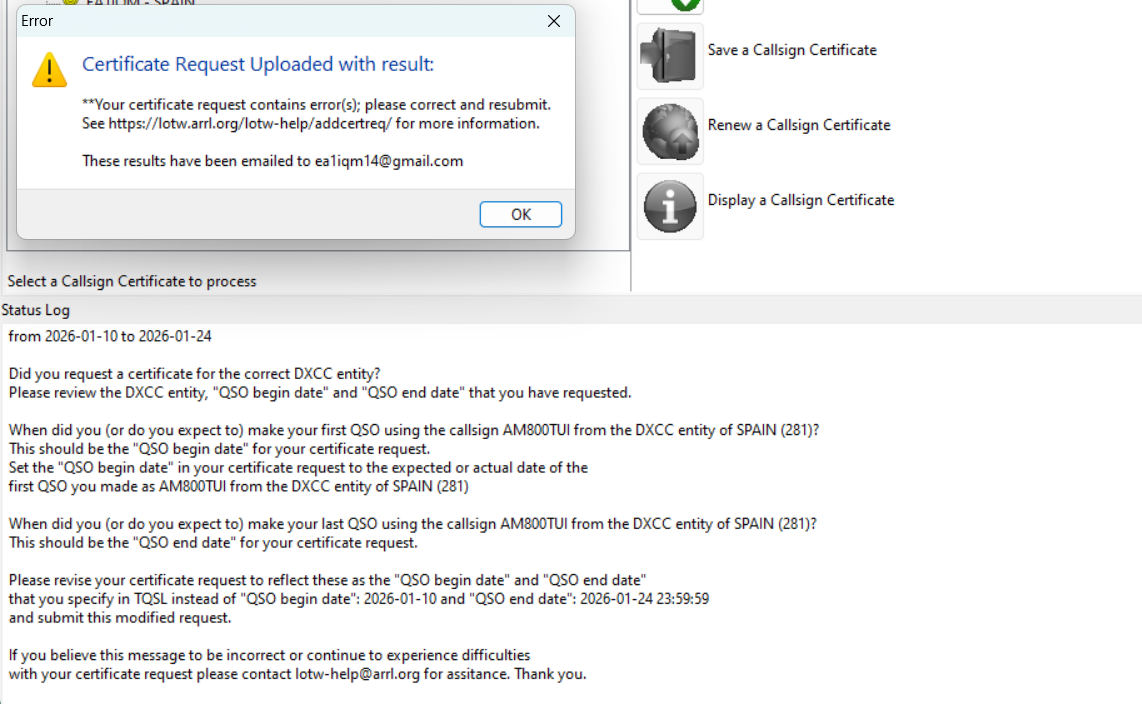The height and width of the screenshot is (704, 1142).
Task: Click the yellow warning triangle icon
Action: click(49, 70)
